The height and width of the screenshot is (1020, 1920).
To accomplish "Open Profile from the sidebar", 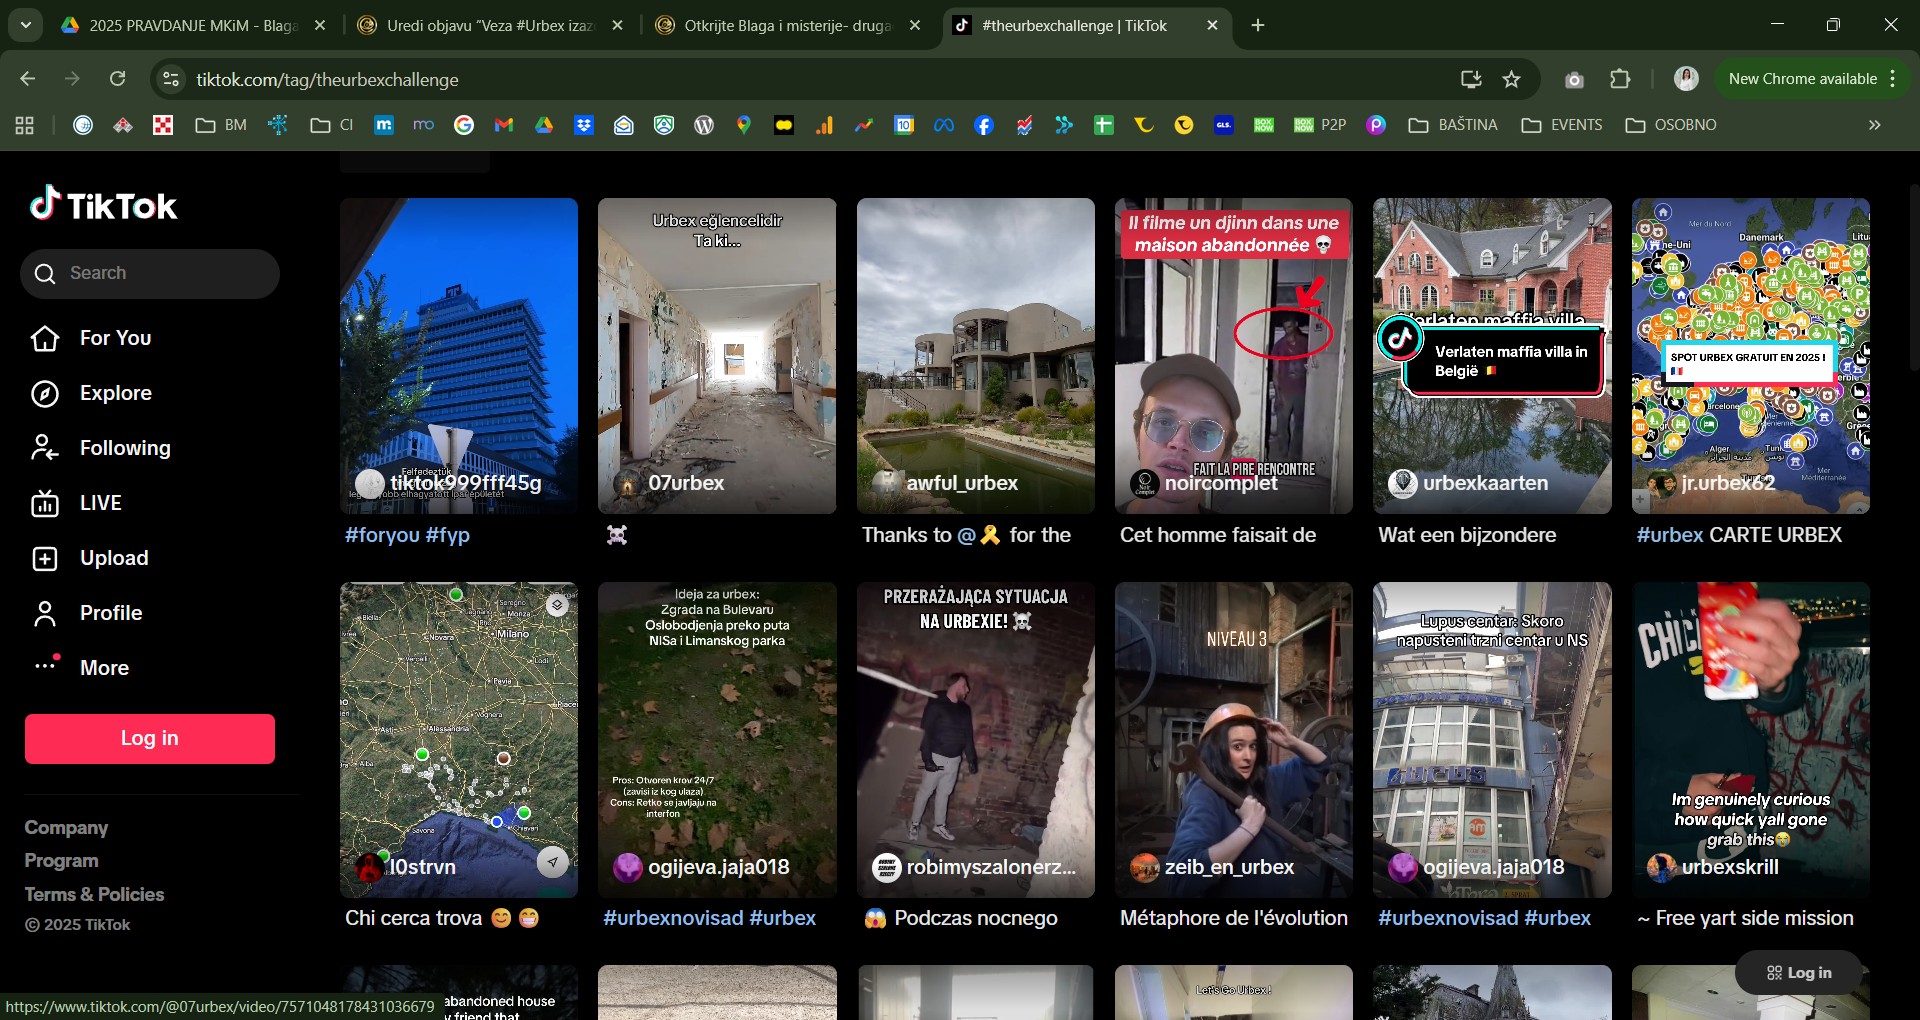I will [x=110, y=613].
